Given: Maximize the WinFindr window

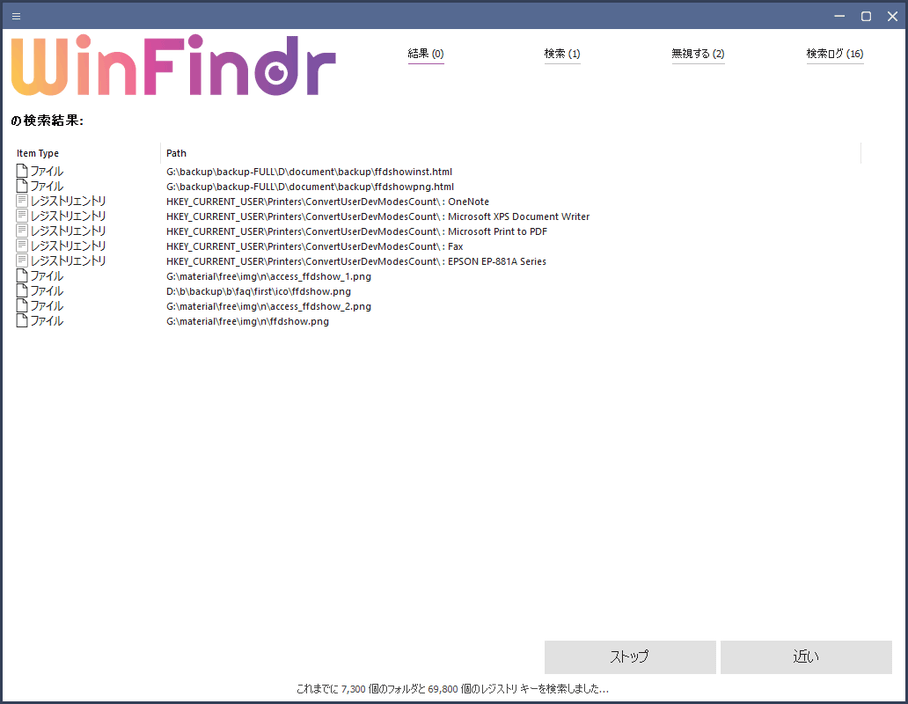Looking at the screenshot, I should (x=866, y=16).
